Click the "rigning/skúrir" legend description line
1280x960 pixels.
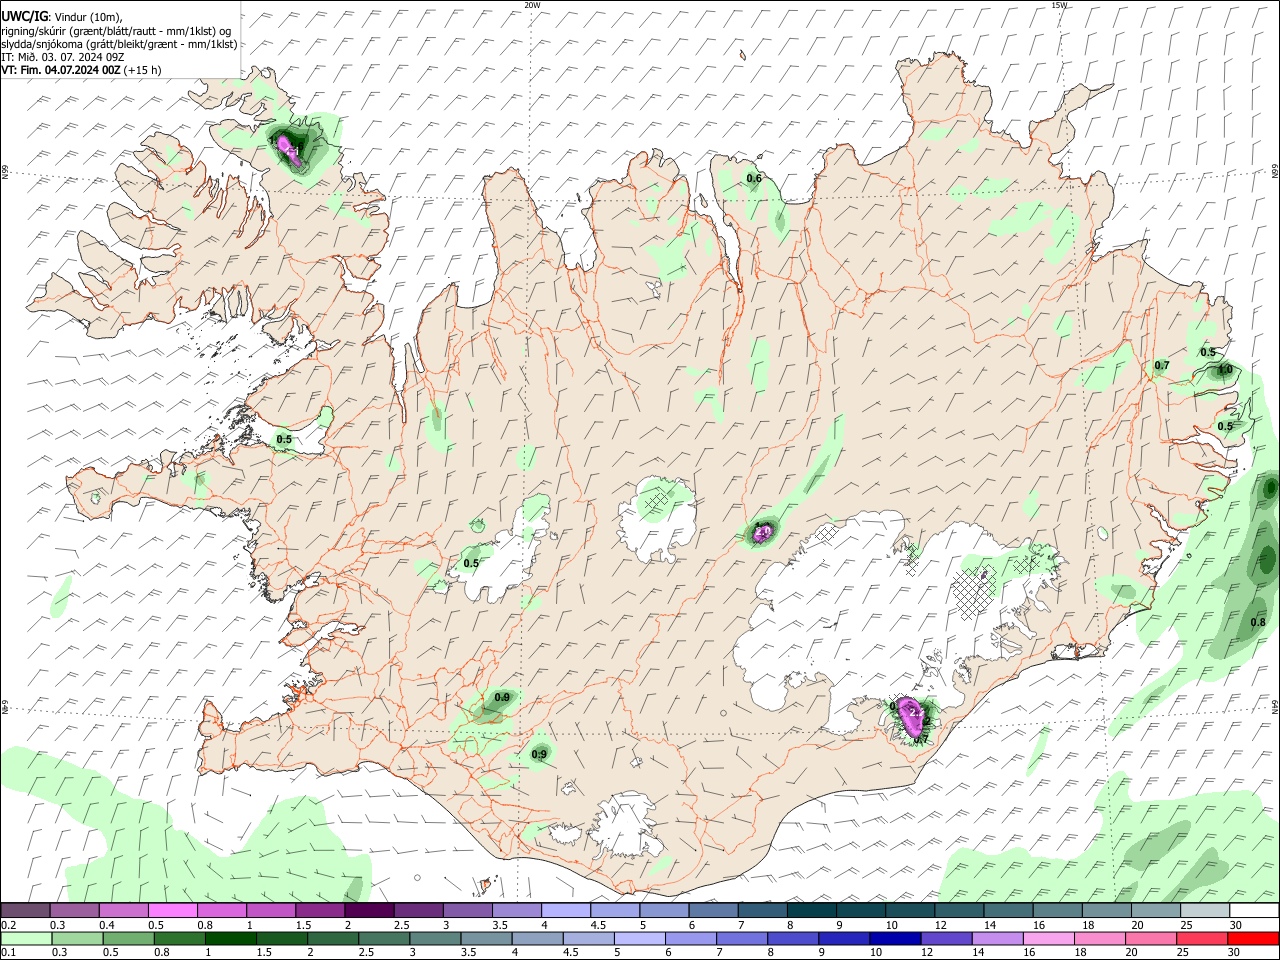(x=117, y=31)
